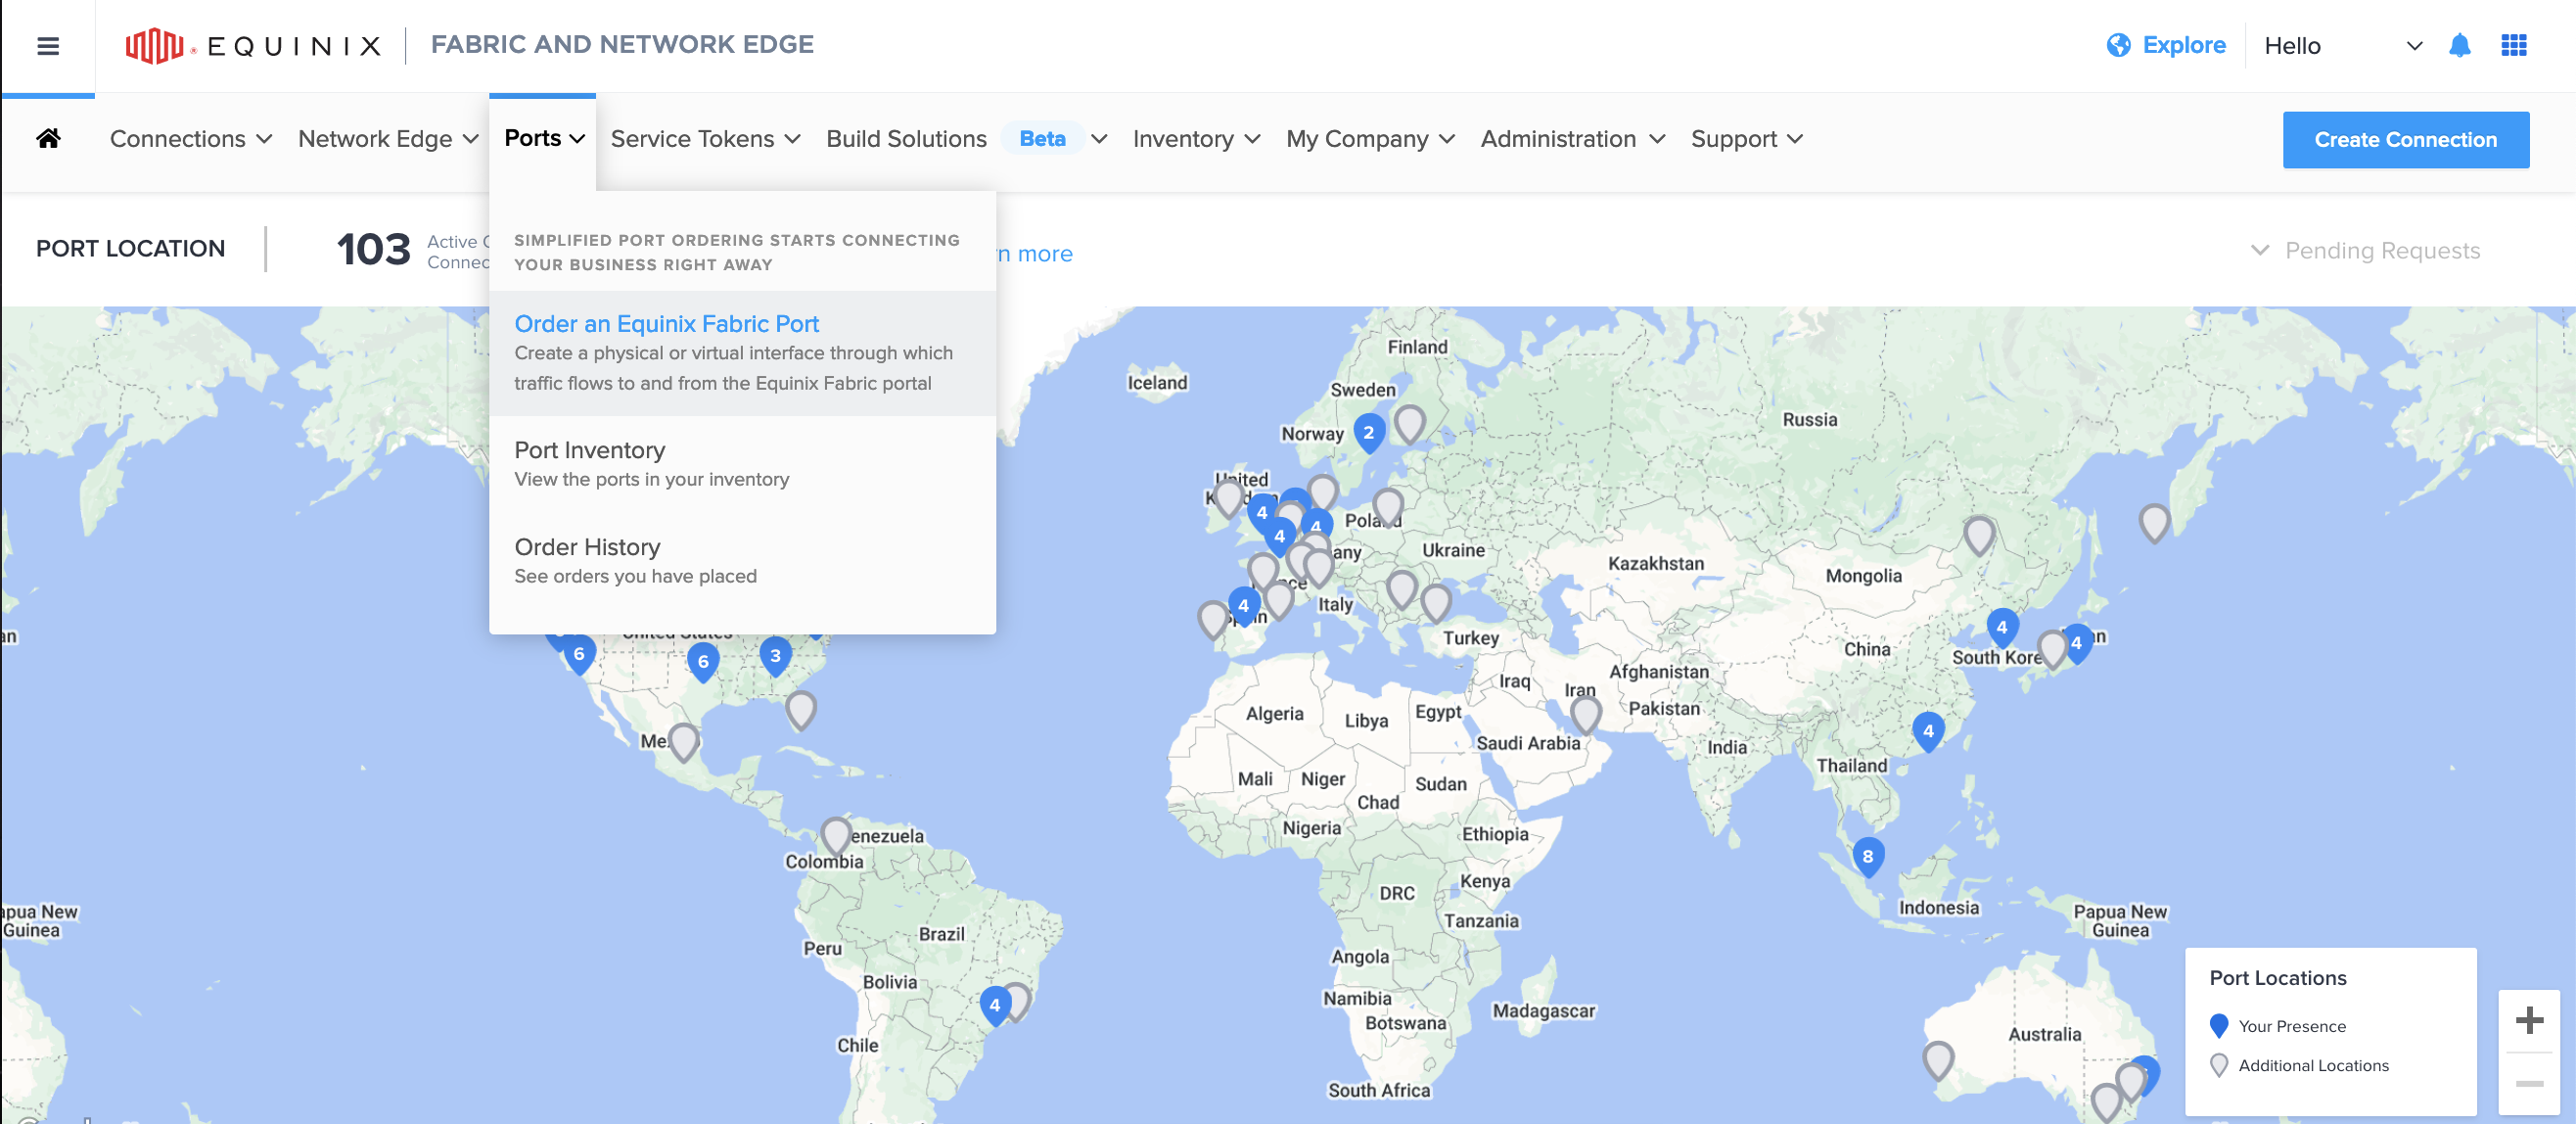Click the gray pin in Colombia
Viewport: 2576px width, 1124px height.
pos(836,836)
